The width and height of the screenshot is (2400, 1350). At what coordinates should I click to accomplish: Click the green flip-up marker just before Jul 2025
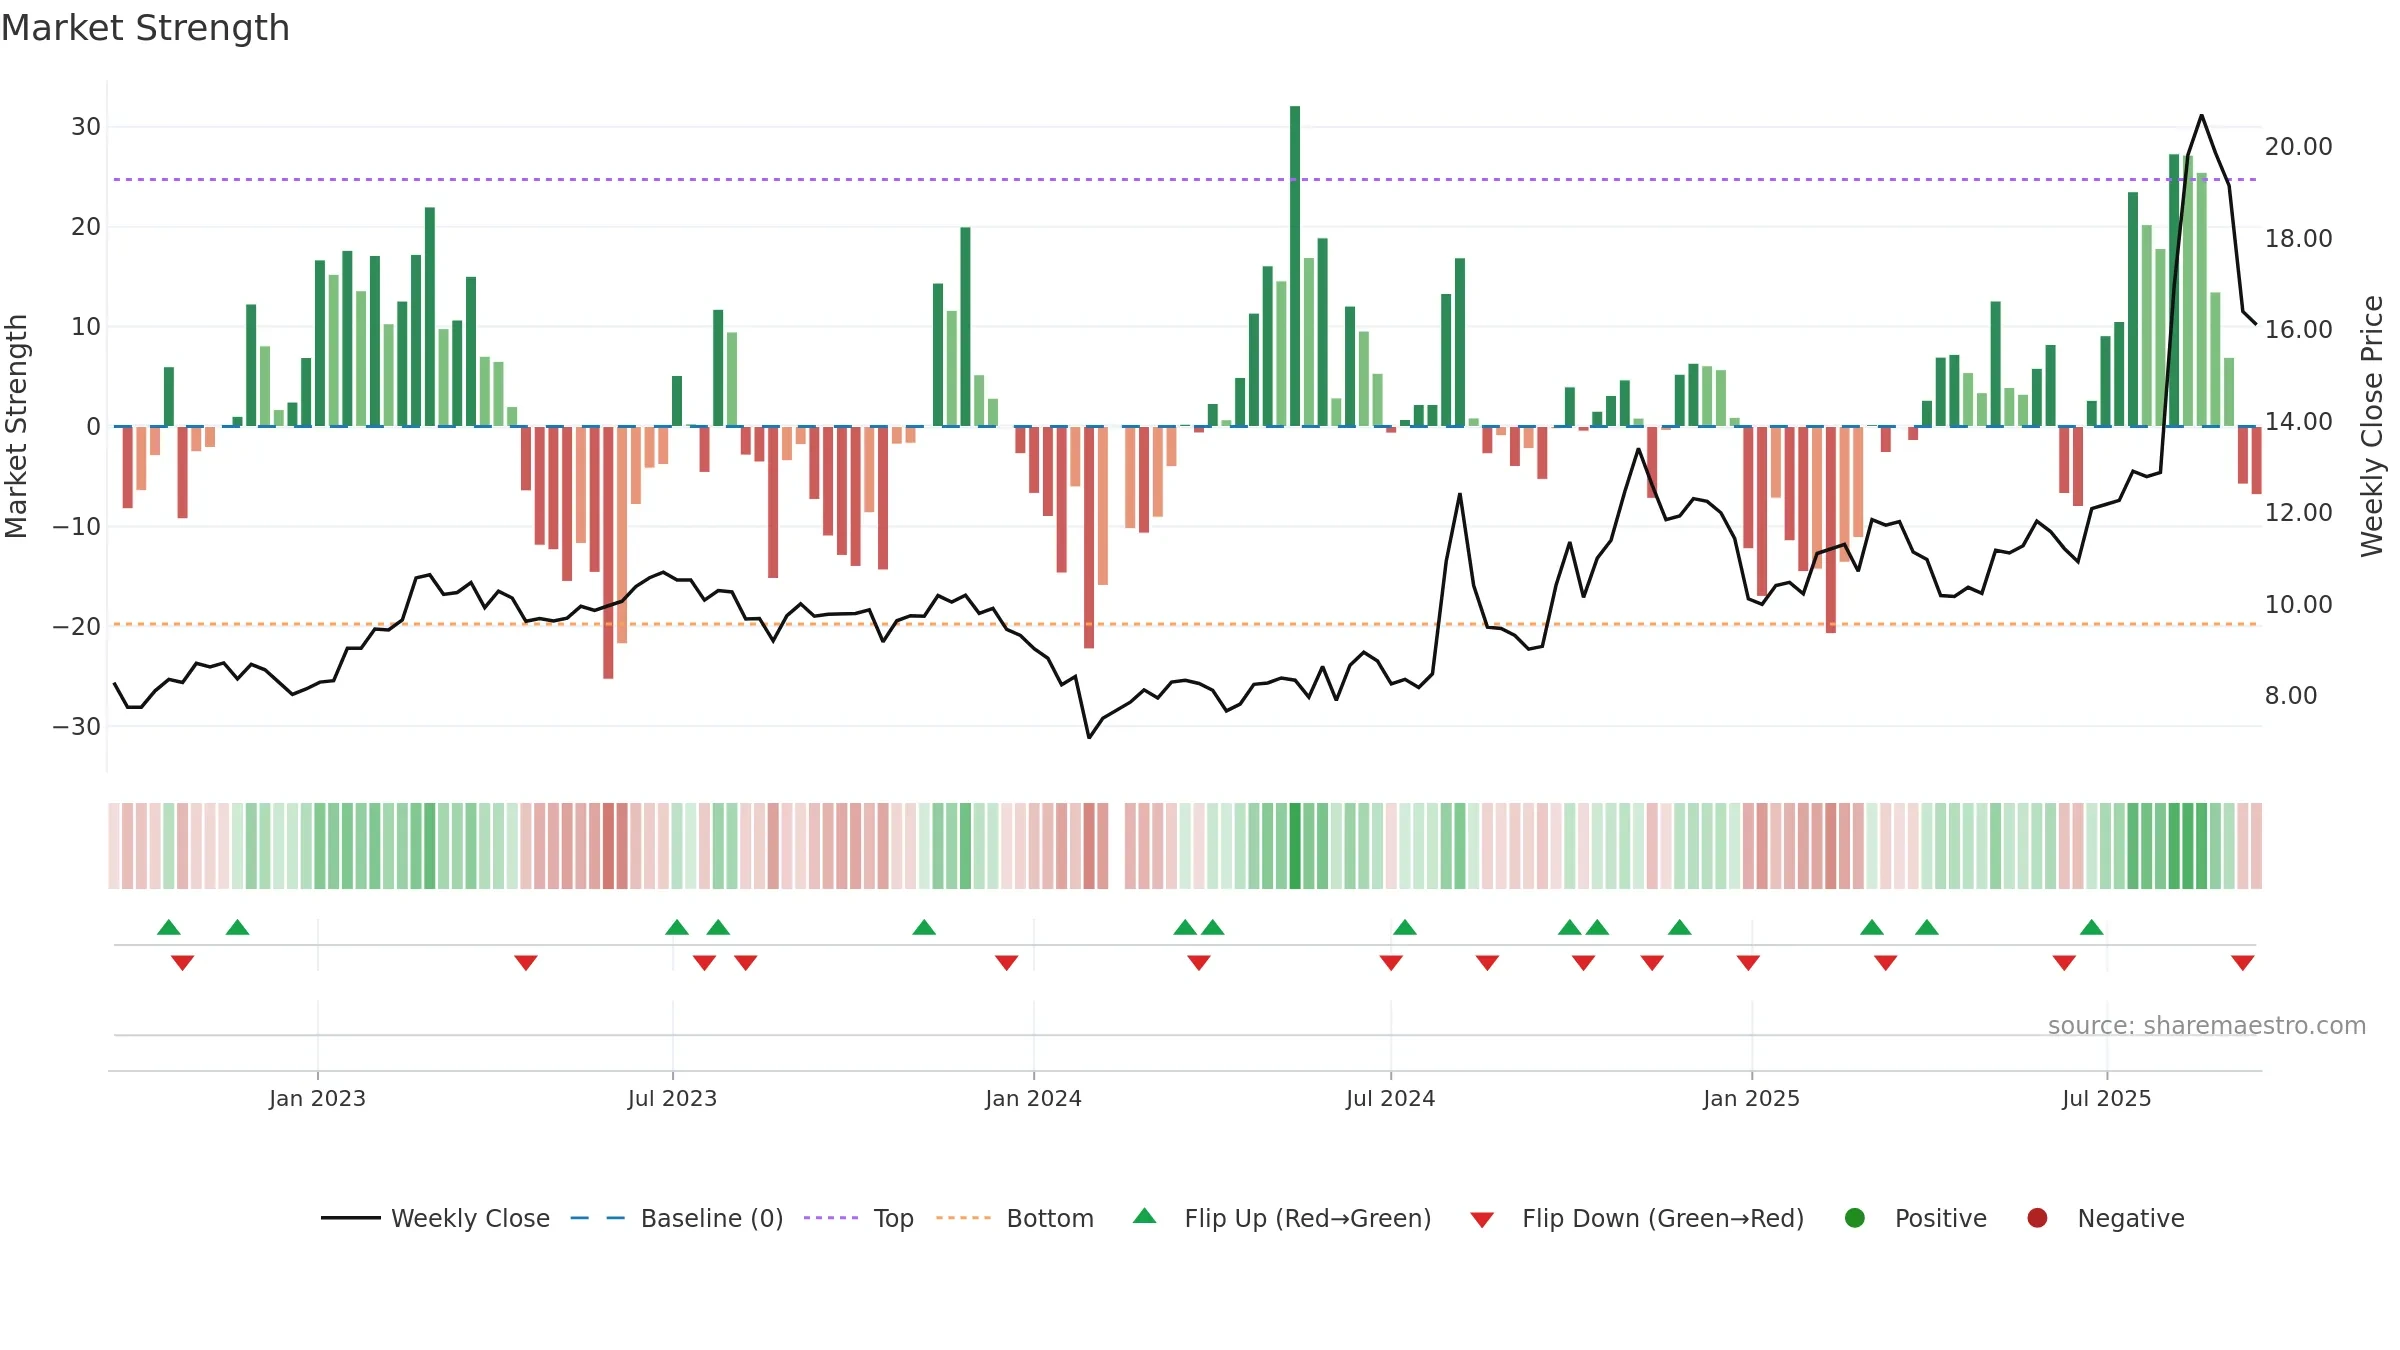(2091, 927)
